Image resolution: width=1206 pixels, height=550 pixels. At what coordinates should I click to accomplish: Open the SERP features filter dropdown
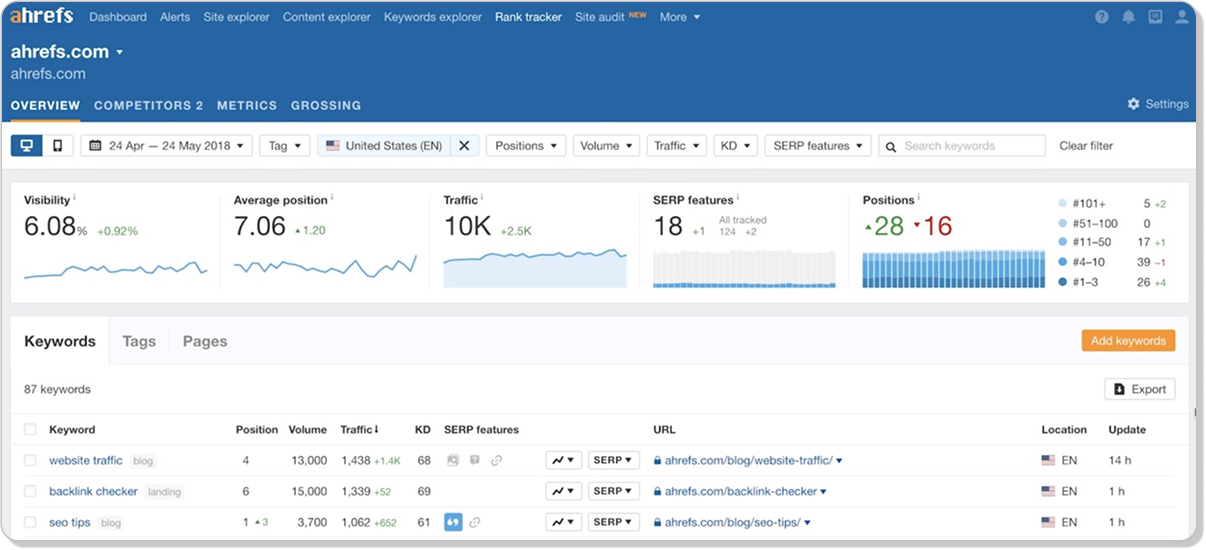click(818, 146)
